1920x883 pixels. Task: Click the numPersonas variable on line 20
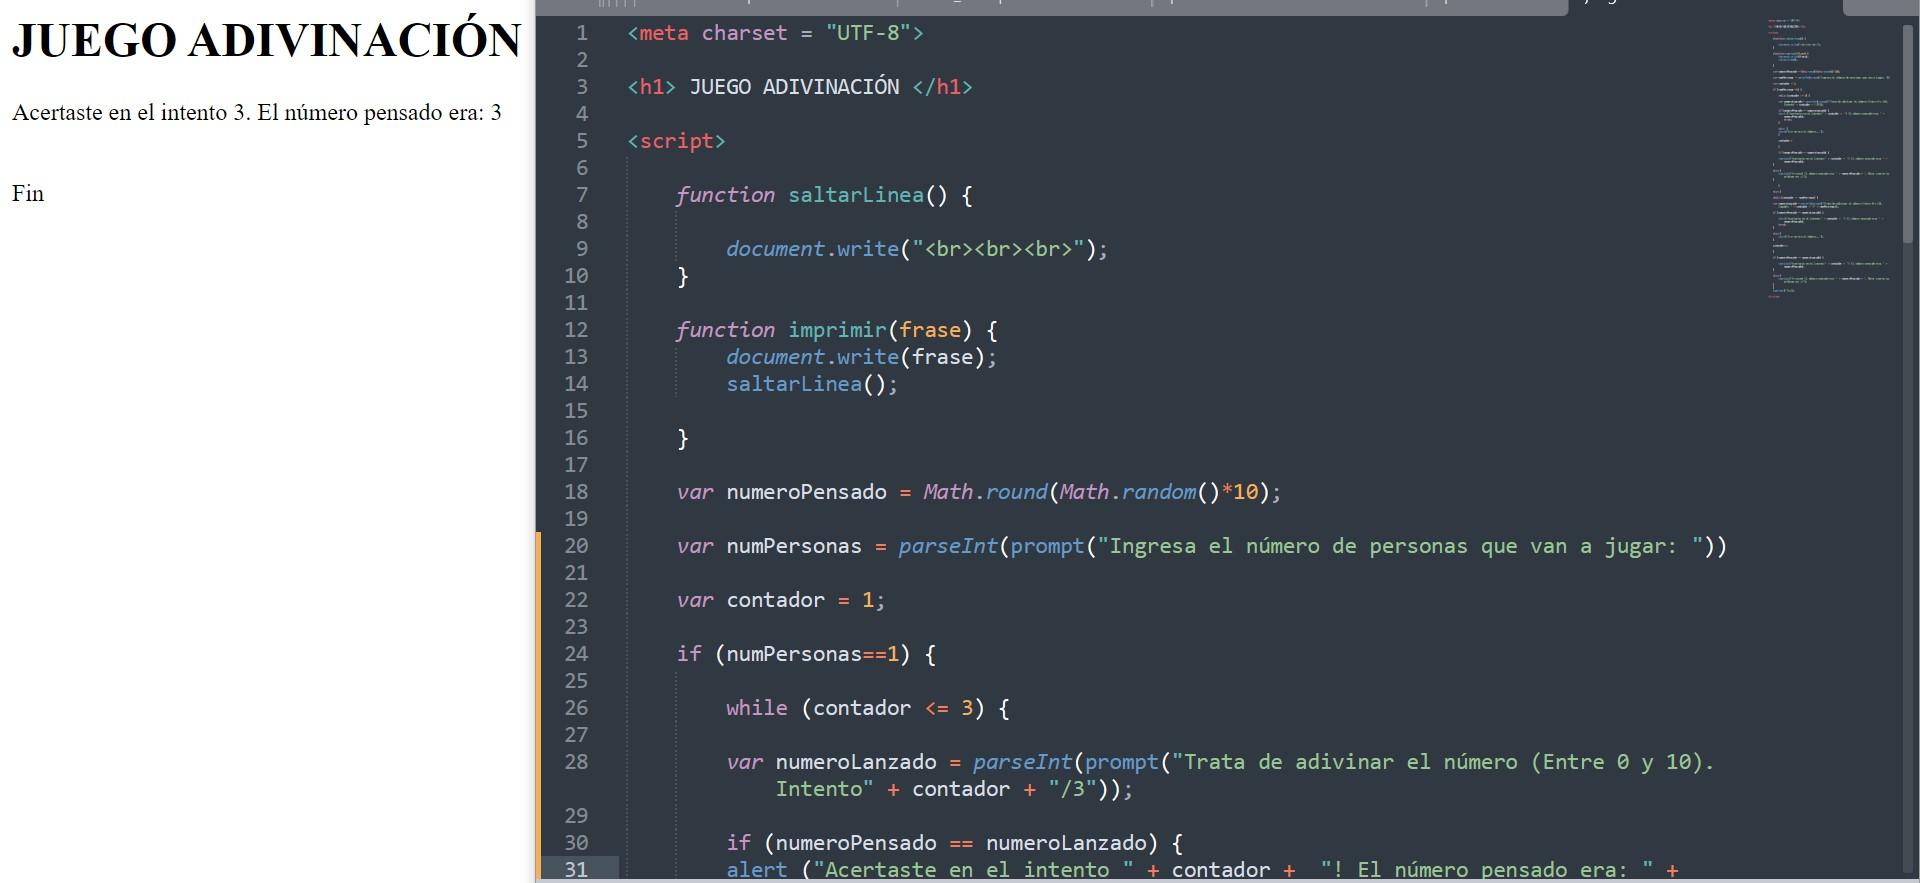[x=794, y=546]
